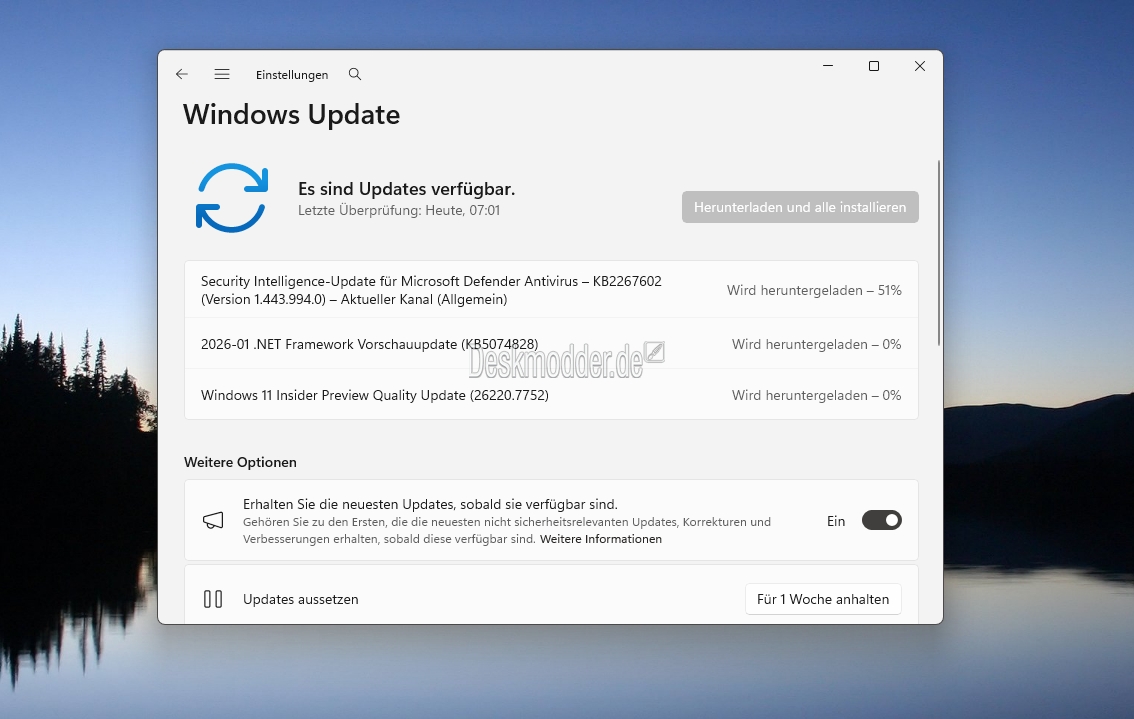
Task: Click the pause icon beside Updates aussetzen
Action: (x=213, y=599)
